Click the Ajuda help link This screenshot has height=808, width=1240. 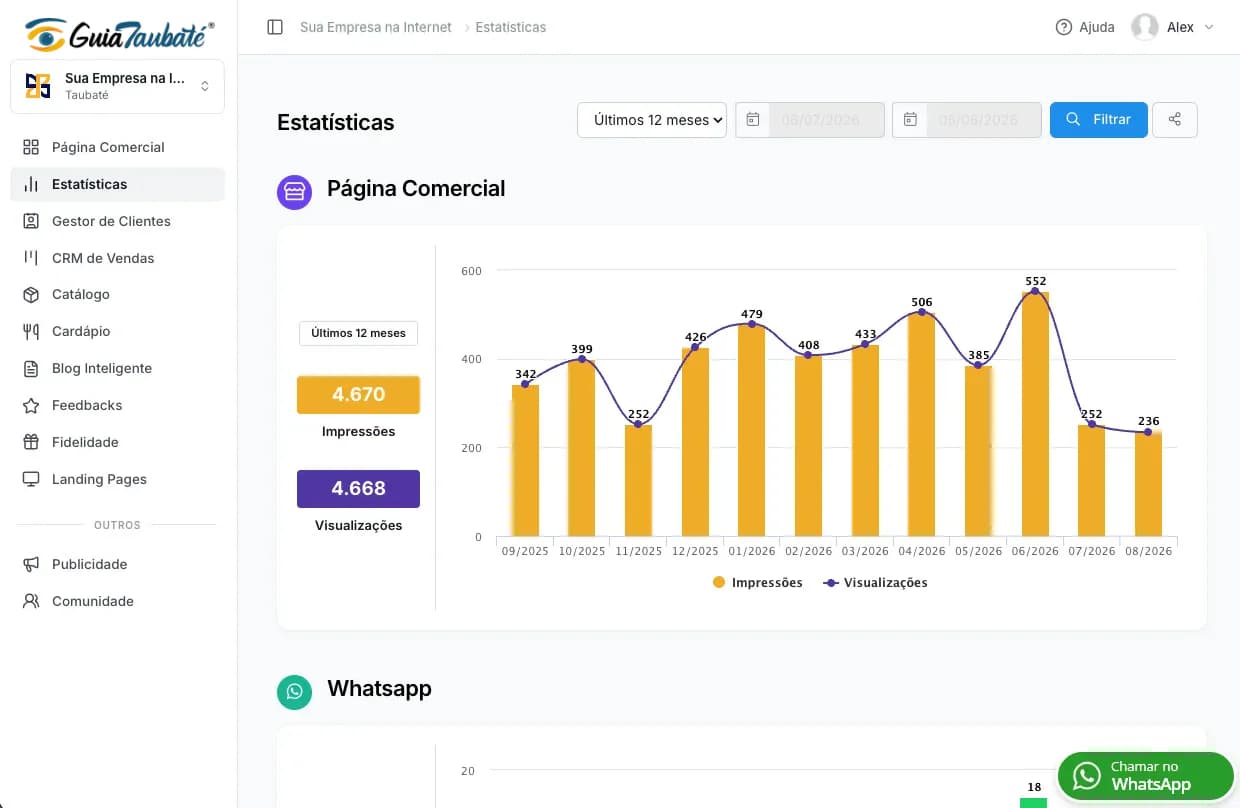click(1085, 27)
